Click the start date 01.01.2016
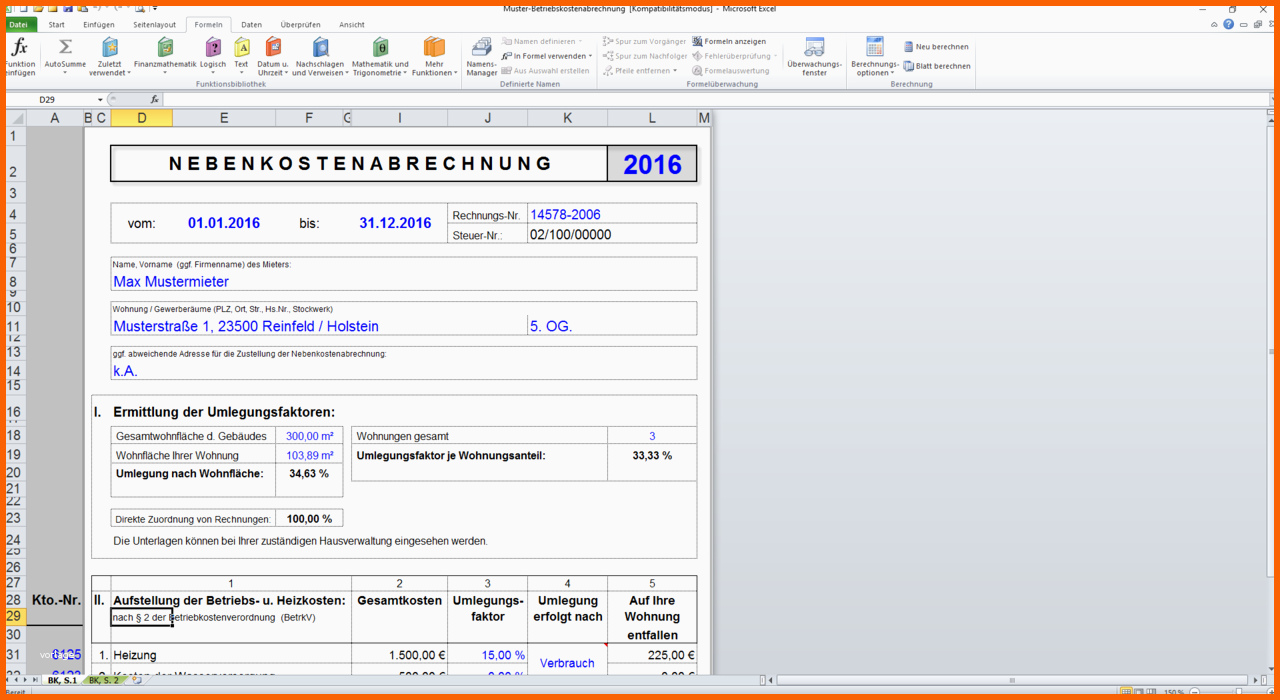Viewport: 1280px width, 700px height. tap(224, 223)
